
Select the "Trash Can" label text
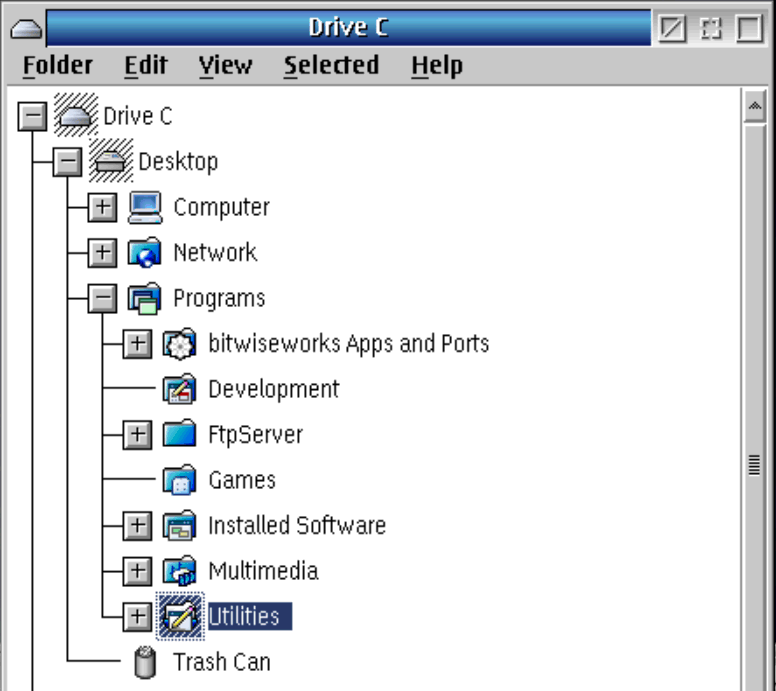point(222,663)
